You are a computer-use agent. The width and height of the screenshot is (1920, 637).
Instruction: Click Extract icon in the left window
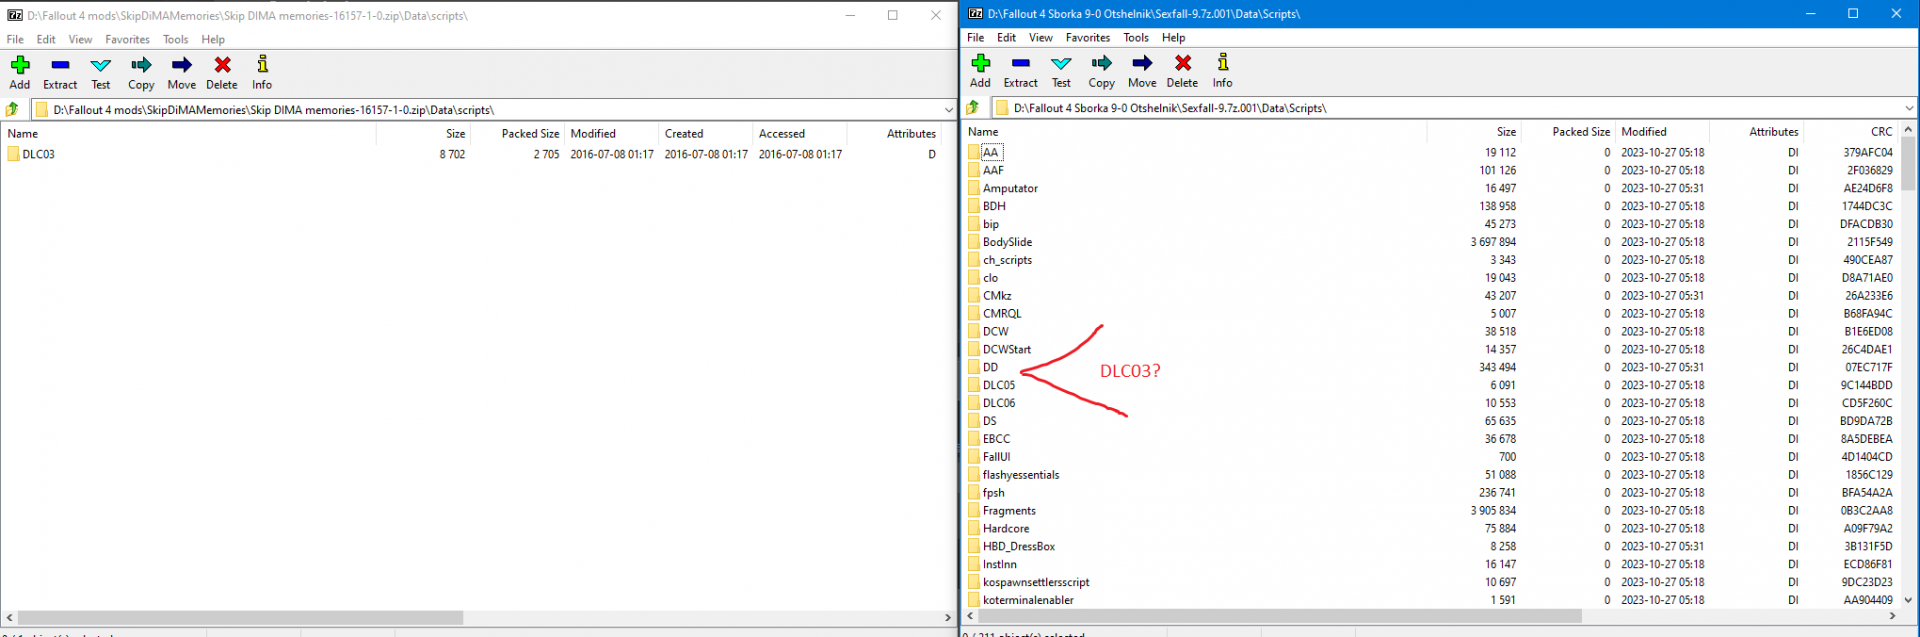[60, 66]
